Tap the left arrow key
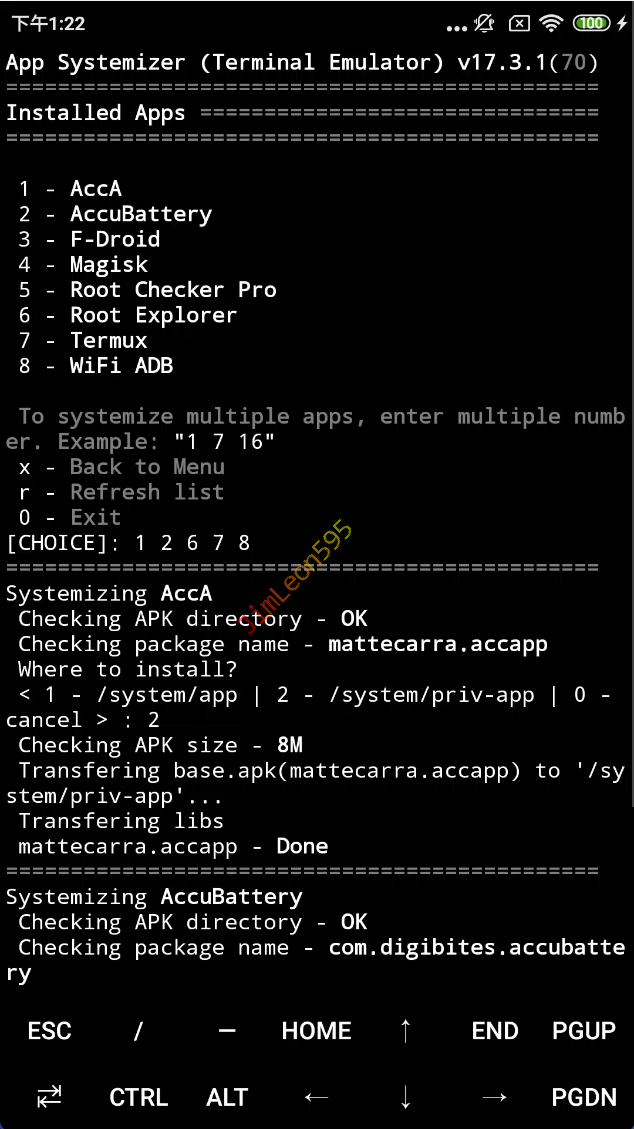This screenshot has width=634, height=1129. 317,1097
